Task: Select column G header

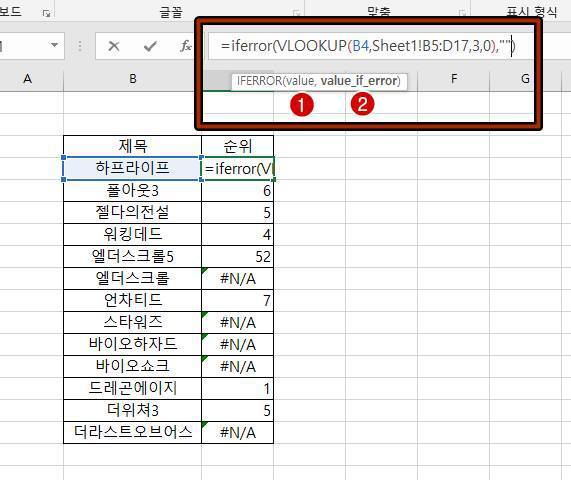Action: pos(525,79)
